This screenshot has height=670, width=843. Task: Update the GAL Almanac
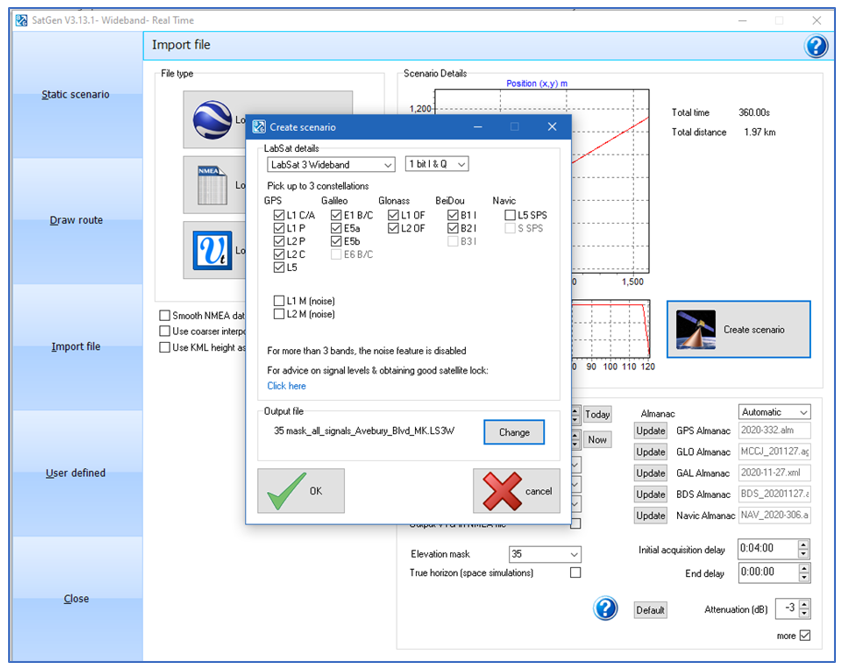(651, 473)
